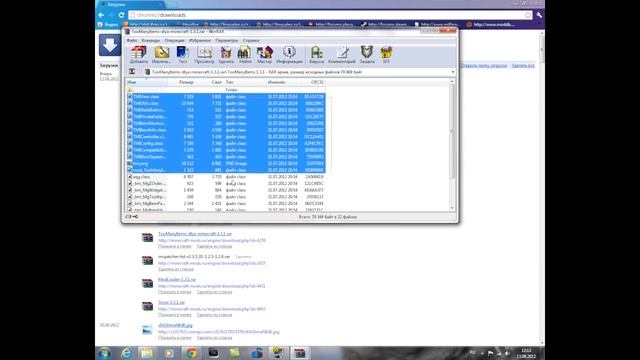Click the WinRAR Add (Добавить) toolbar icon
This screenshot has width=640, height=360.
coord(139,54)
